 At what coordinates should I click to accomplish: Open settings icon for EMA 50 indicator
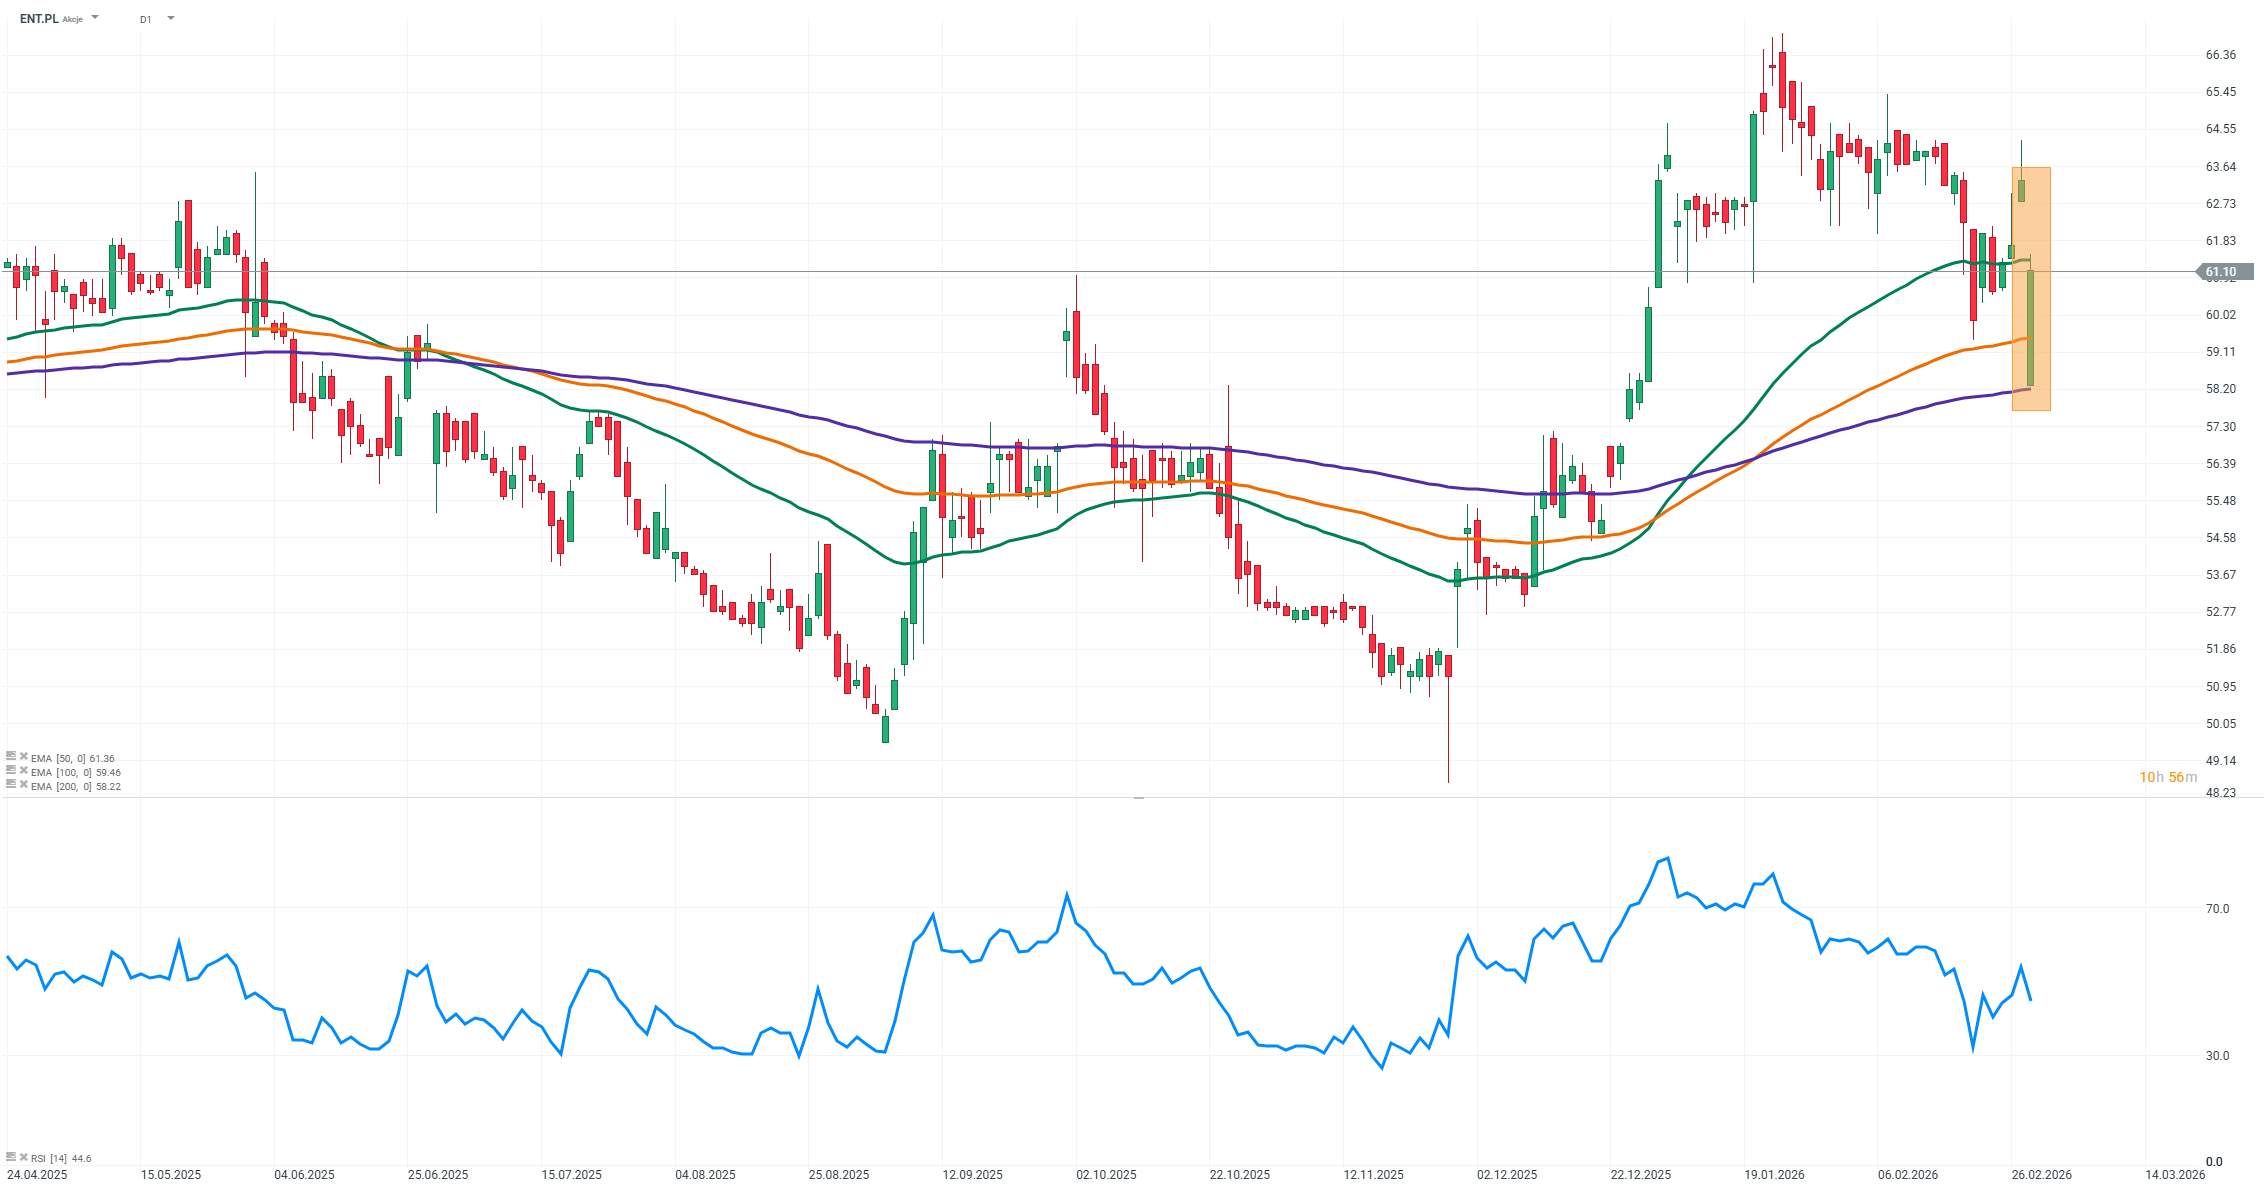pyautogui.click(x=11, y=757)
